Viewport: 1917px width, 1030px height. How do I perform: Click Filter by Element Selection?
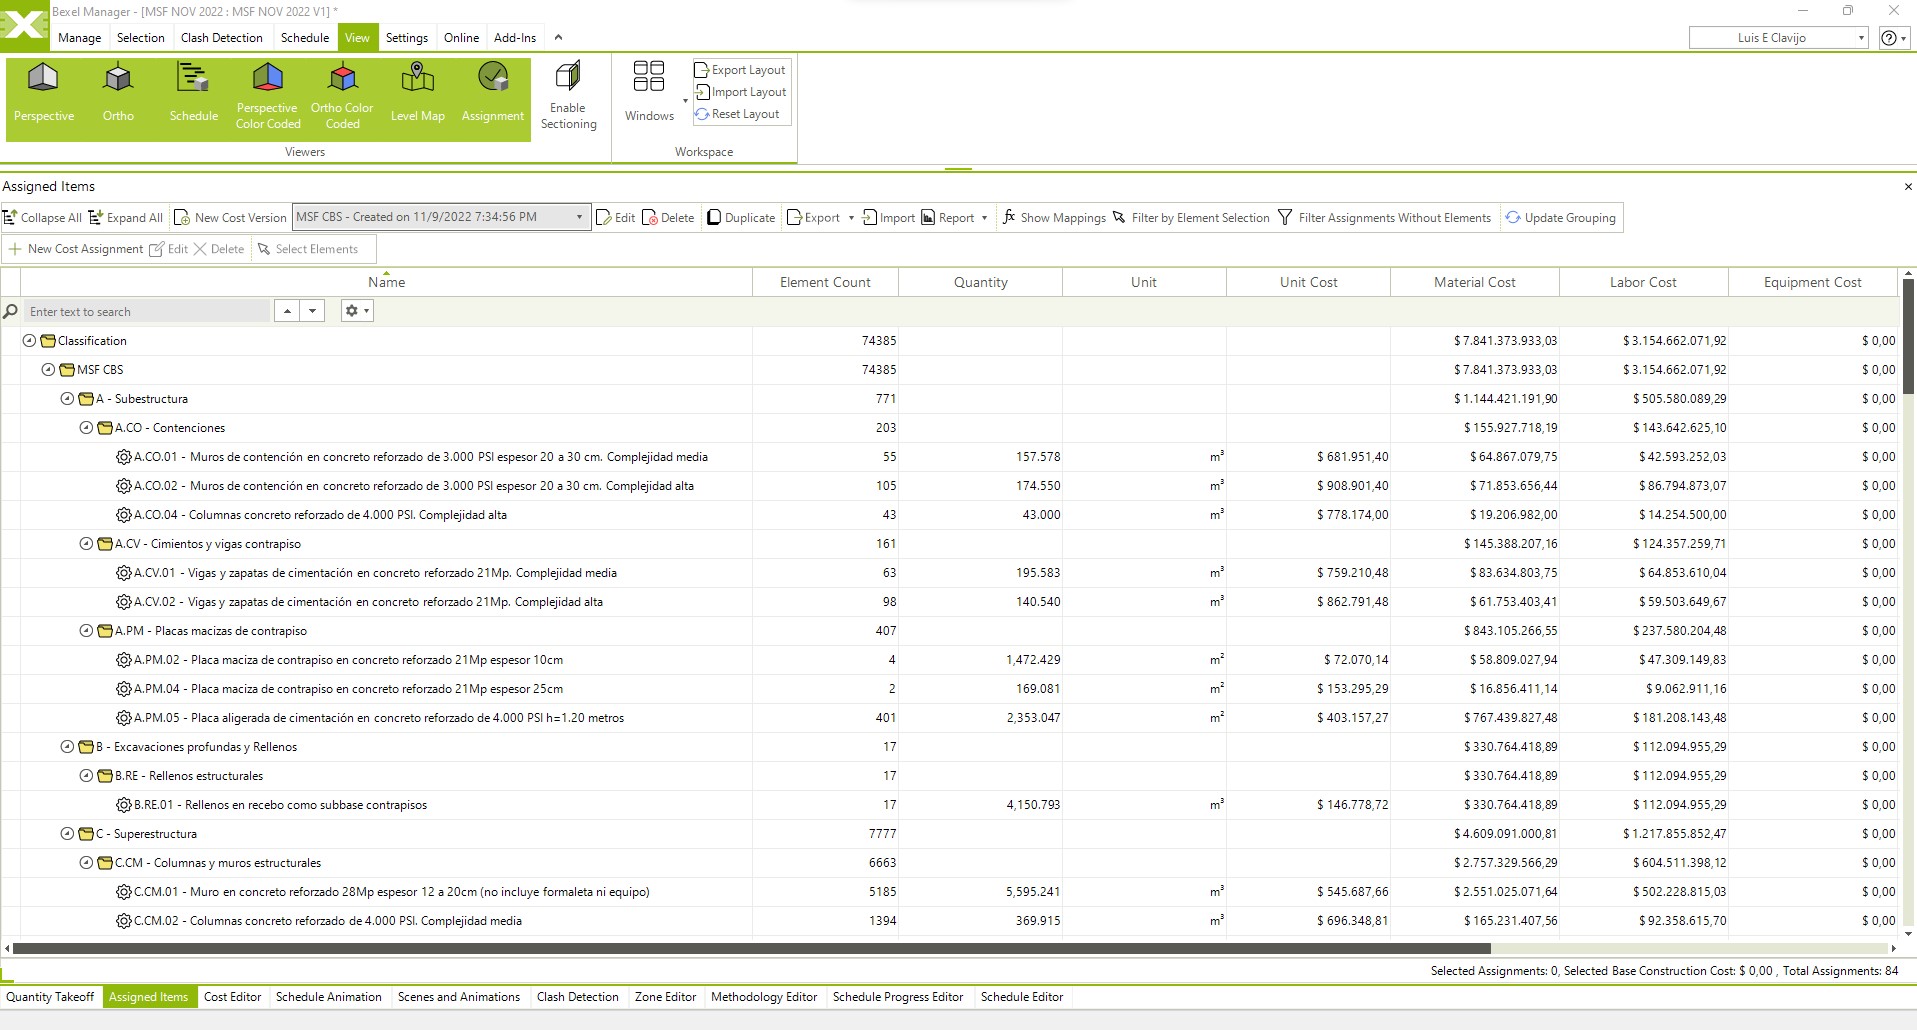(1191, 218)
